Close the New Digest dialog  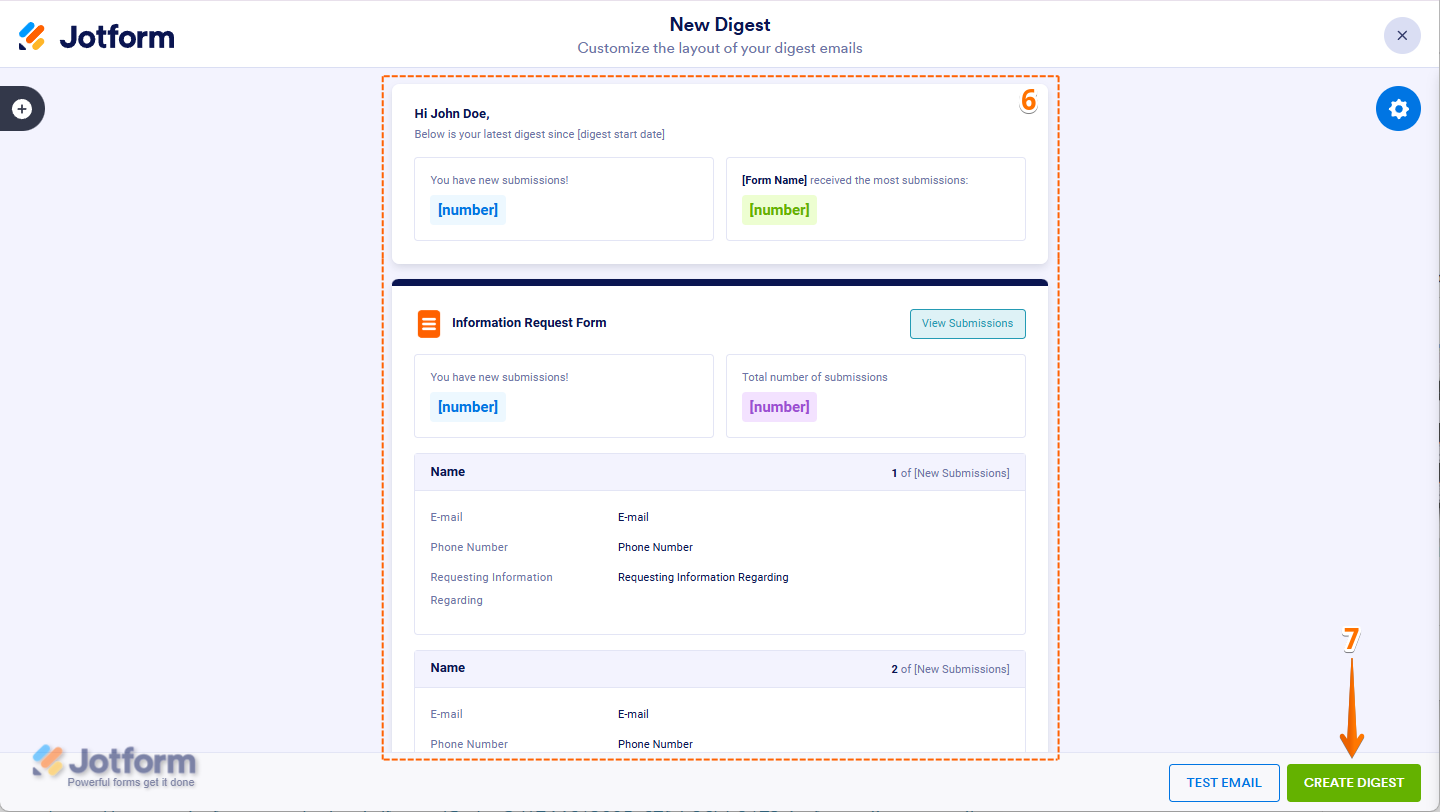click(1402, 36)
